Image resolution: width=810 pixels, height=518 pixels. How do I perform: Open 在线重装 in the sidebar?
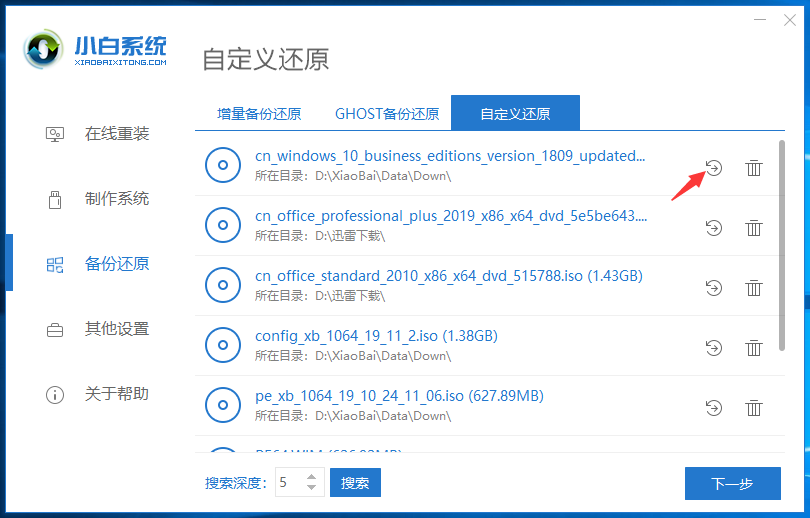[116, 134]
